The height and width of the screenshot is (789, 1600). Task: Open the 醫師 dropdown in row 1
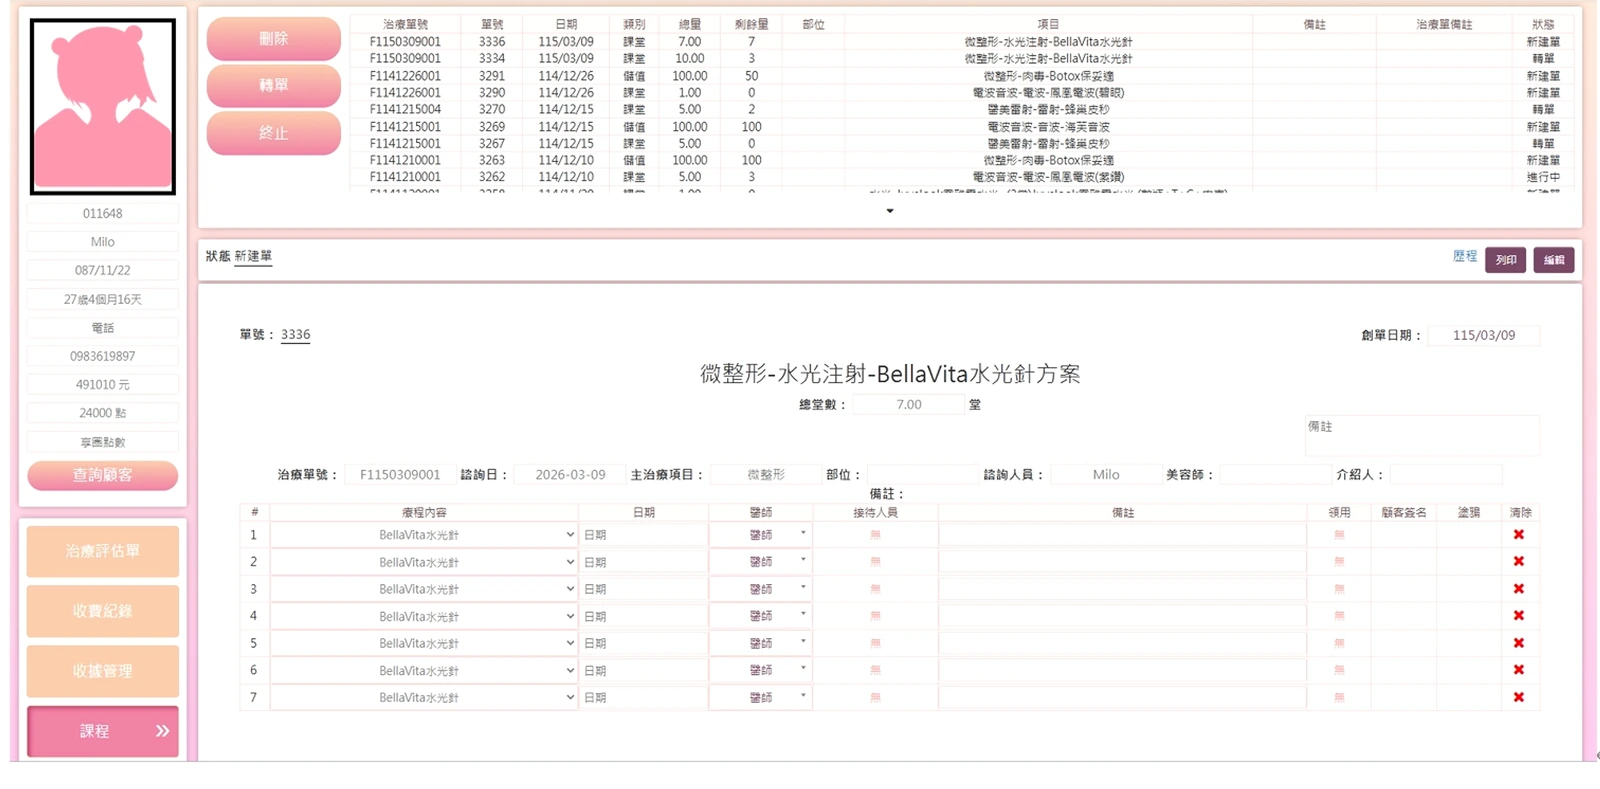point(761,535)
